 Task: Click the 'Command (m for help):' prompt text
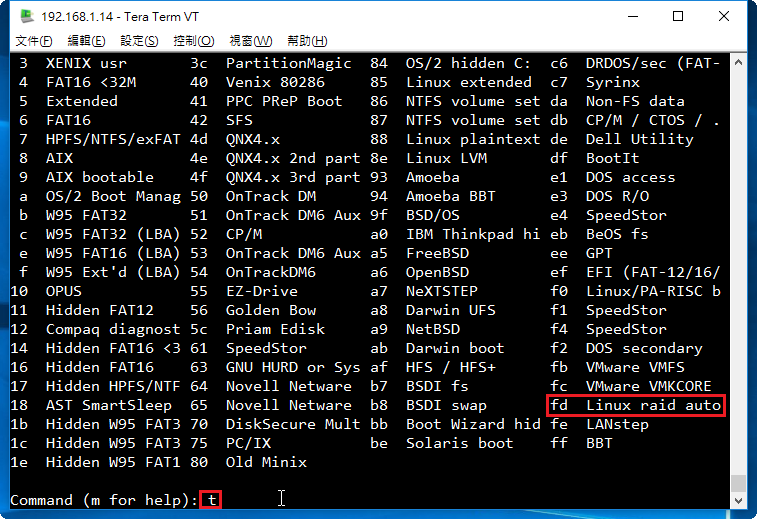coord(104,500)
